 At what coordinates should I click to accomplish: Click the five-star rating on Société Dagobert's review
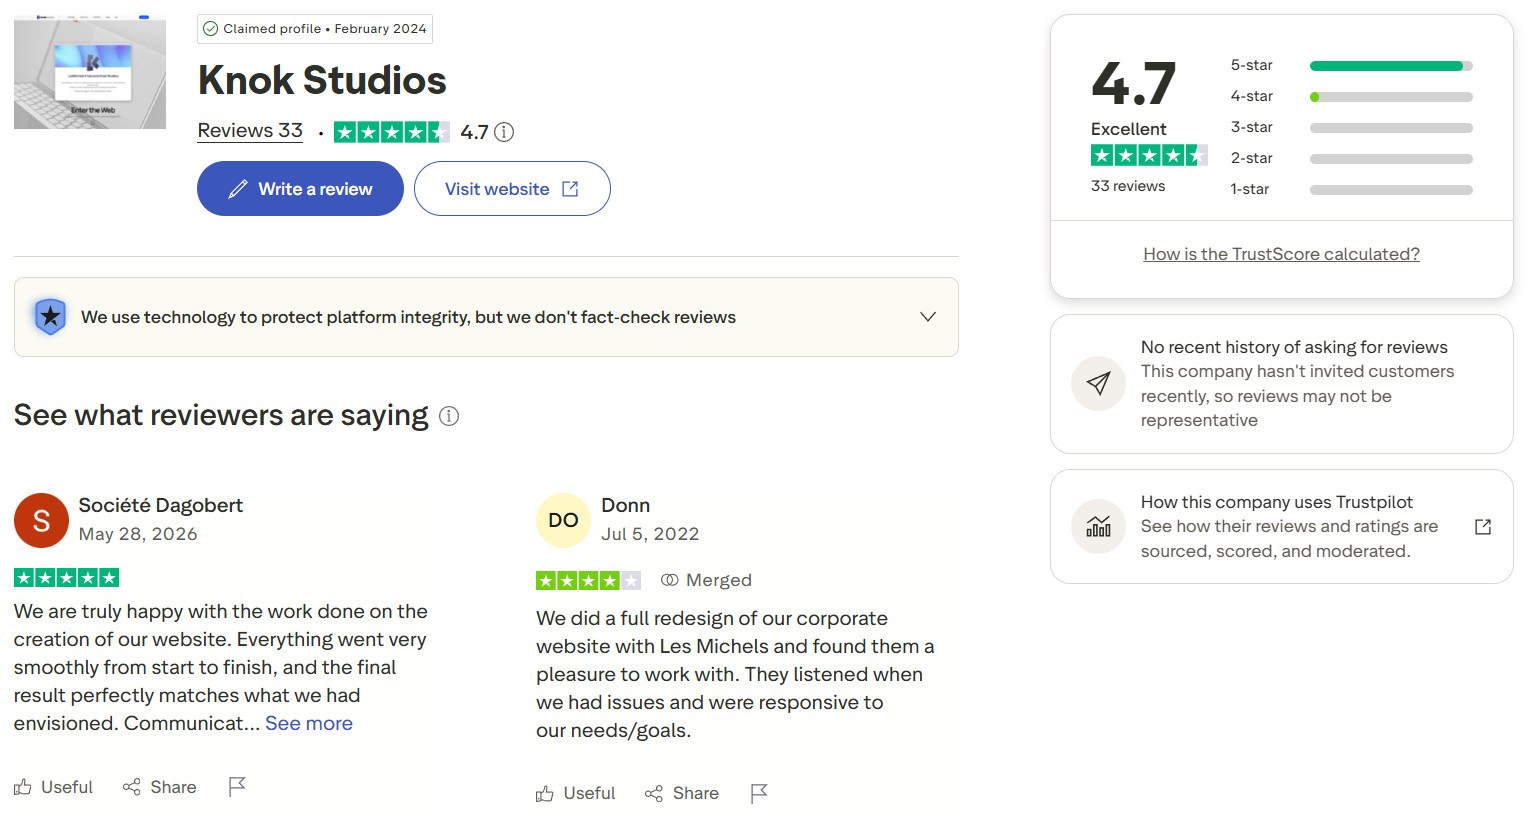[67, 578]
